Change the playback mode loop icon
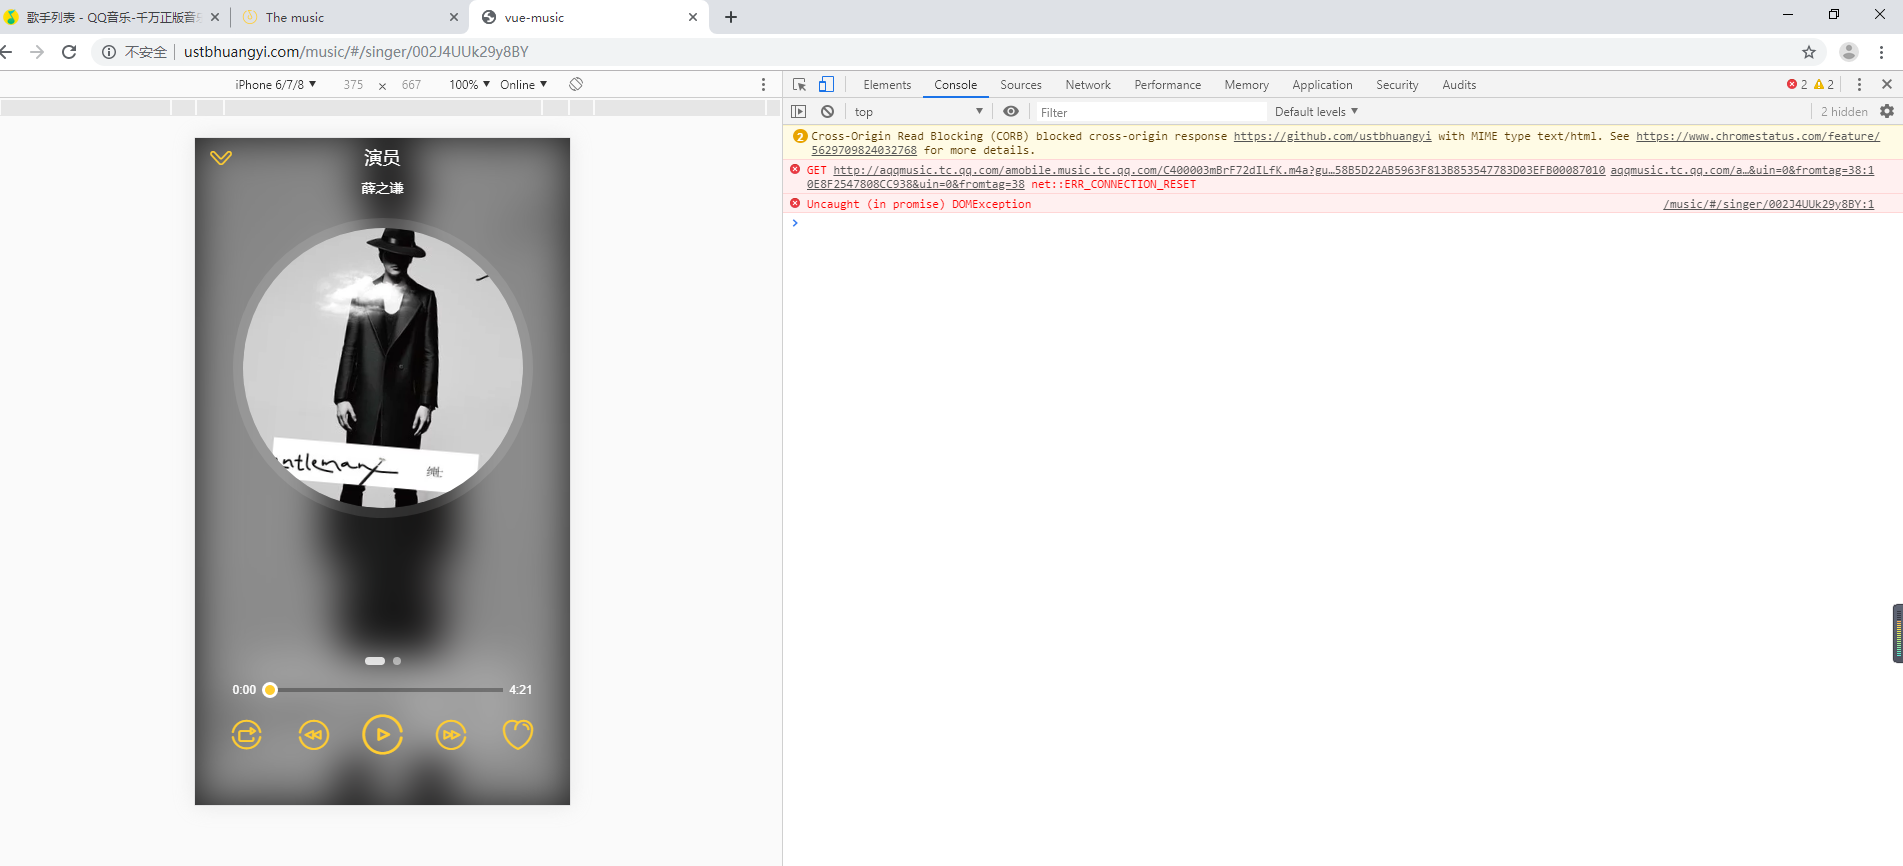The width and height of the screenshot is (1903, 866). point(247,735)
